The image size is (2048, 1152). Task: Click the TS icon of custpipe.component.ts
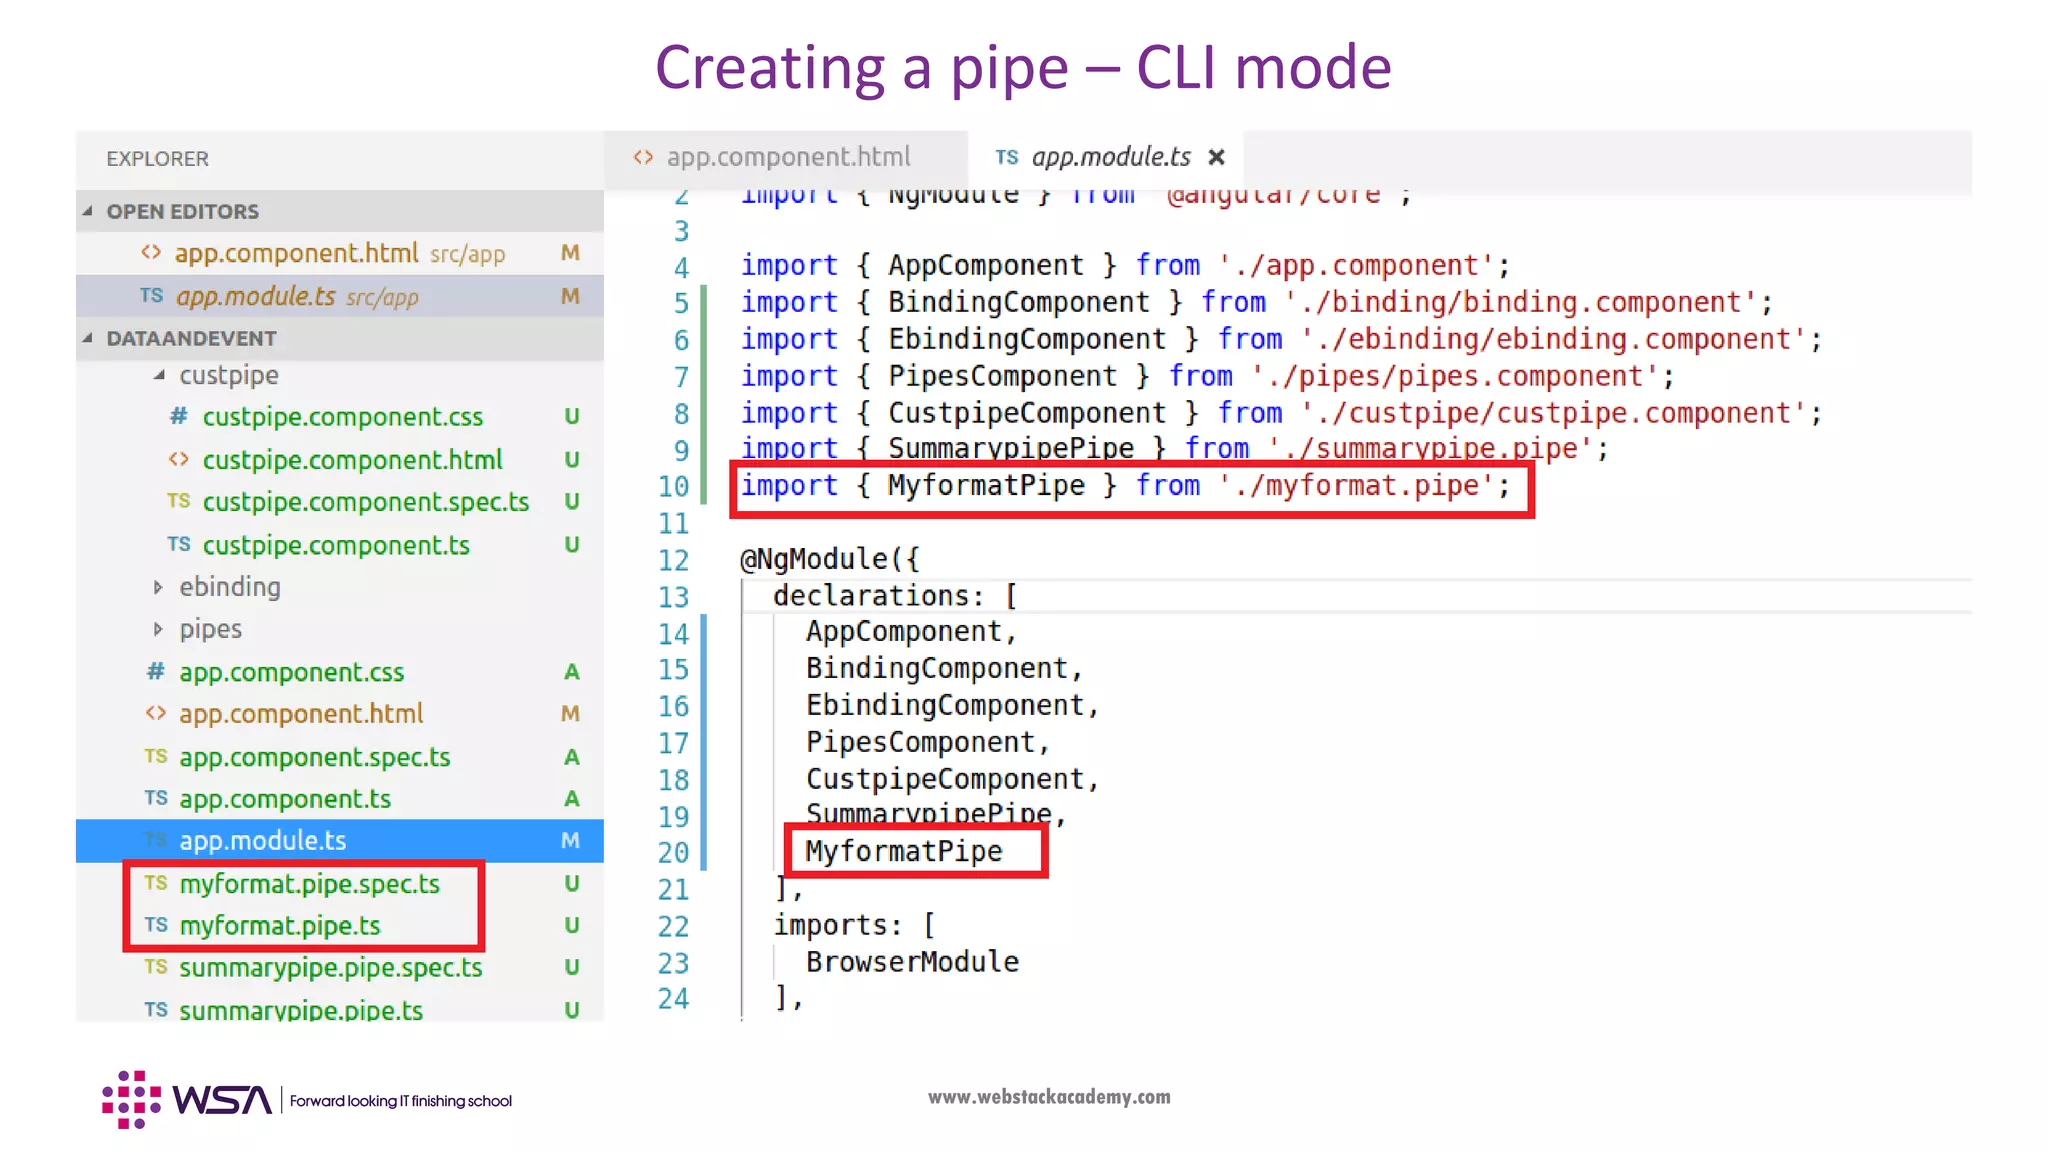(178, 543)
